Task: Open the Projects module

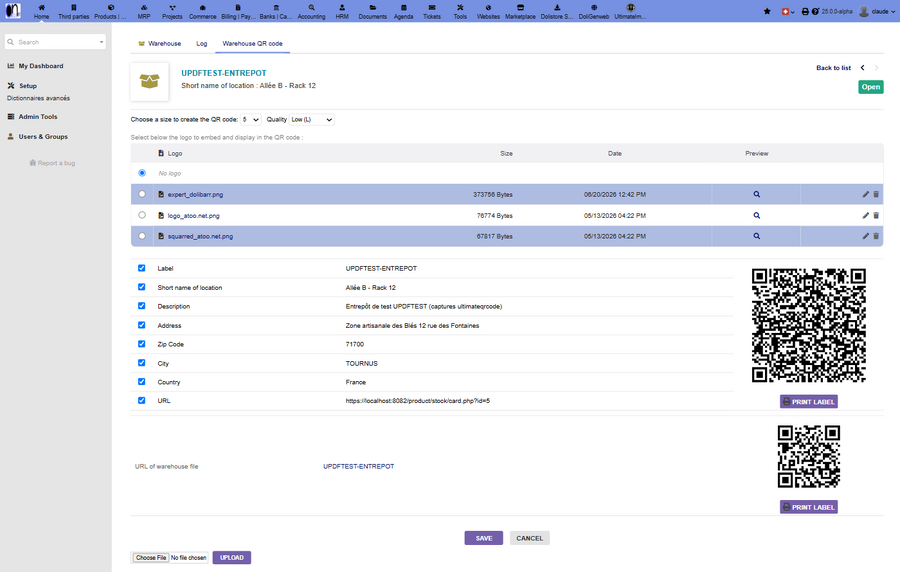Action: click(x=172, y=11)
